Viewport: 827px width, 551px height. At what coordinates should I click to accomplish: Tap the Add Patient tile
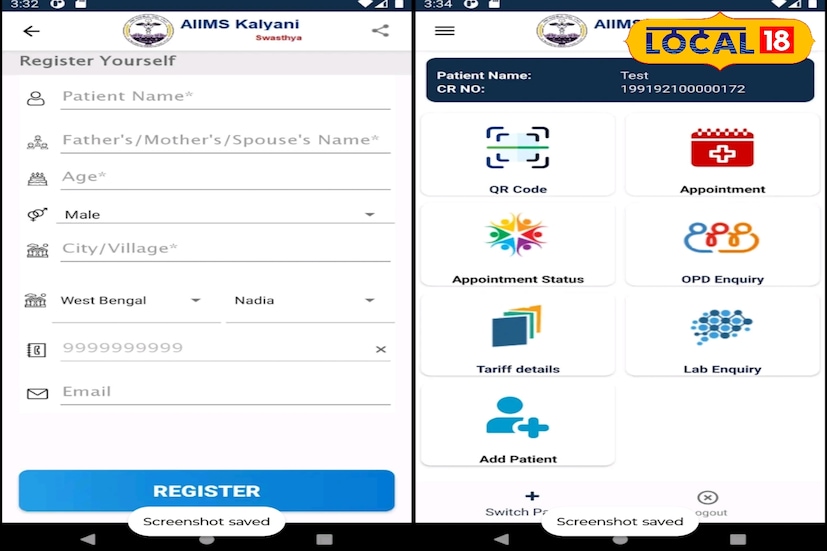(517, 425)
